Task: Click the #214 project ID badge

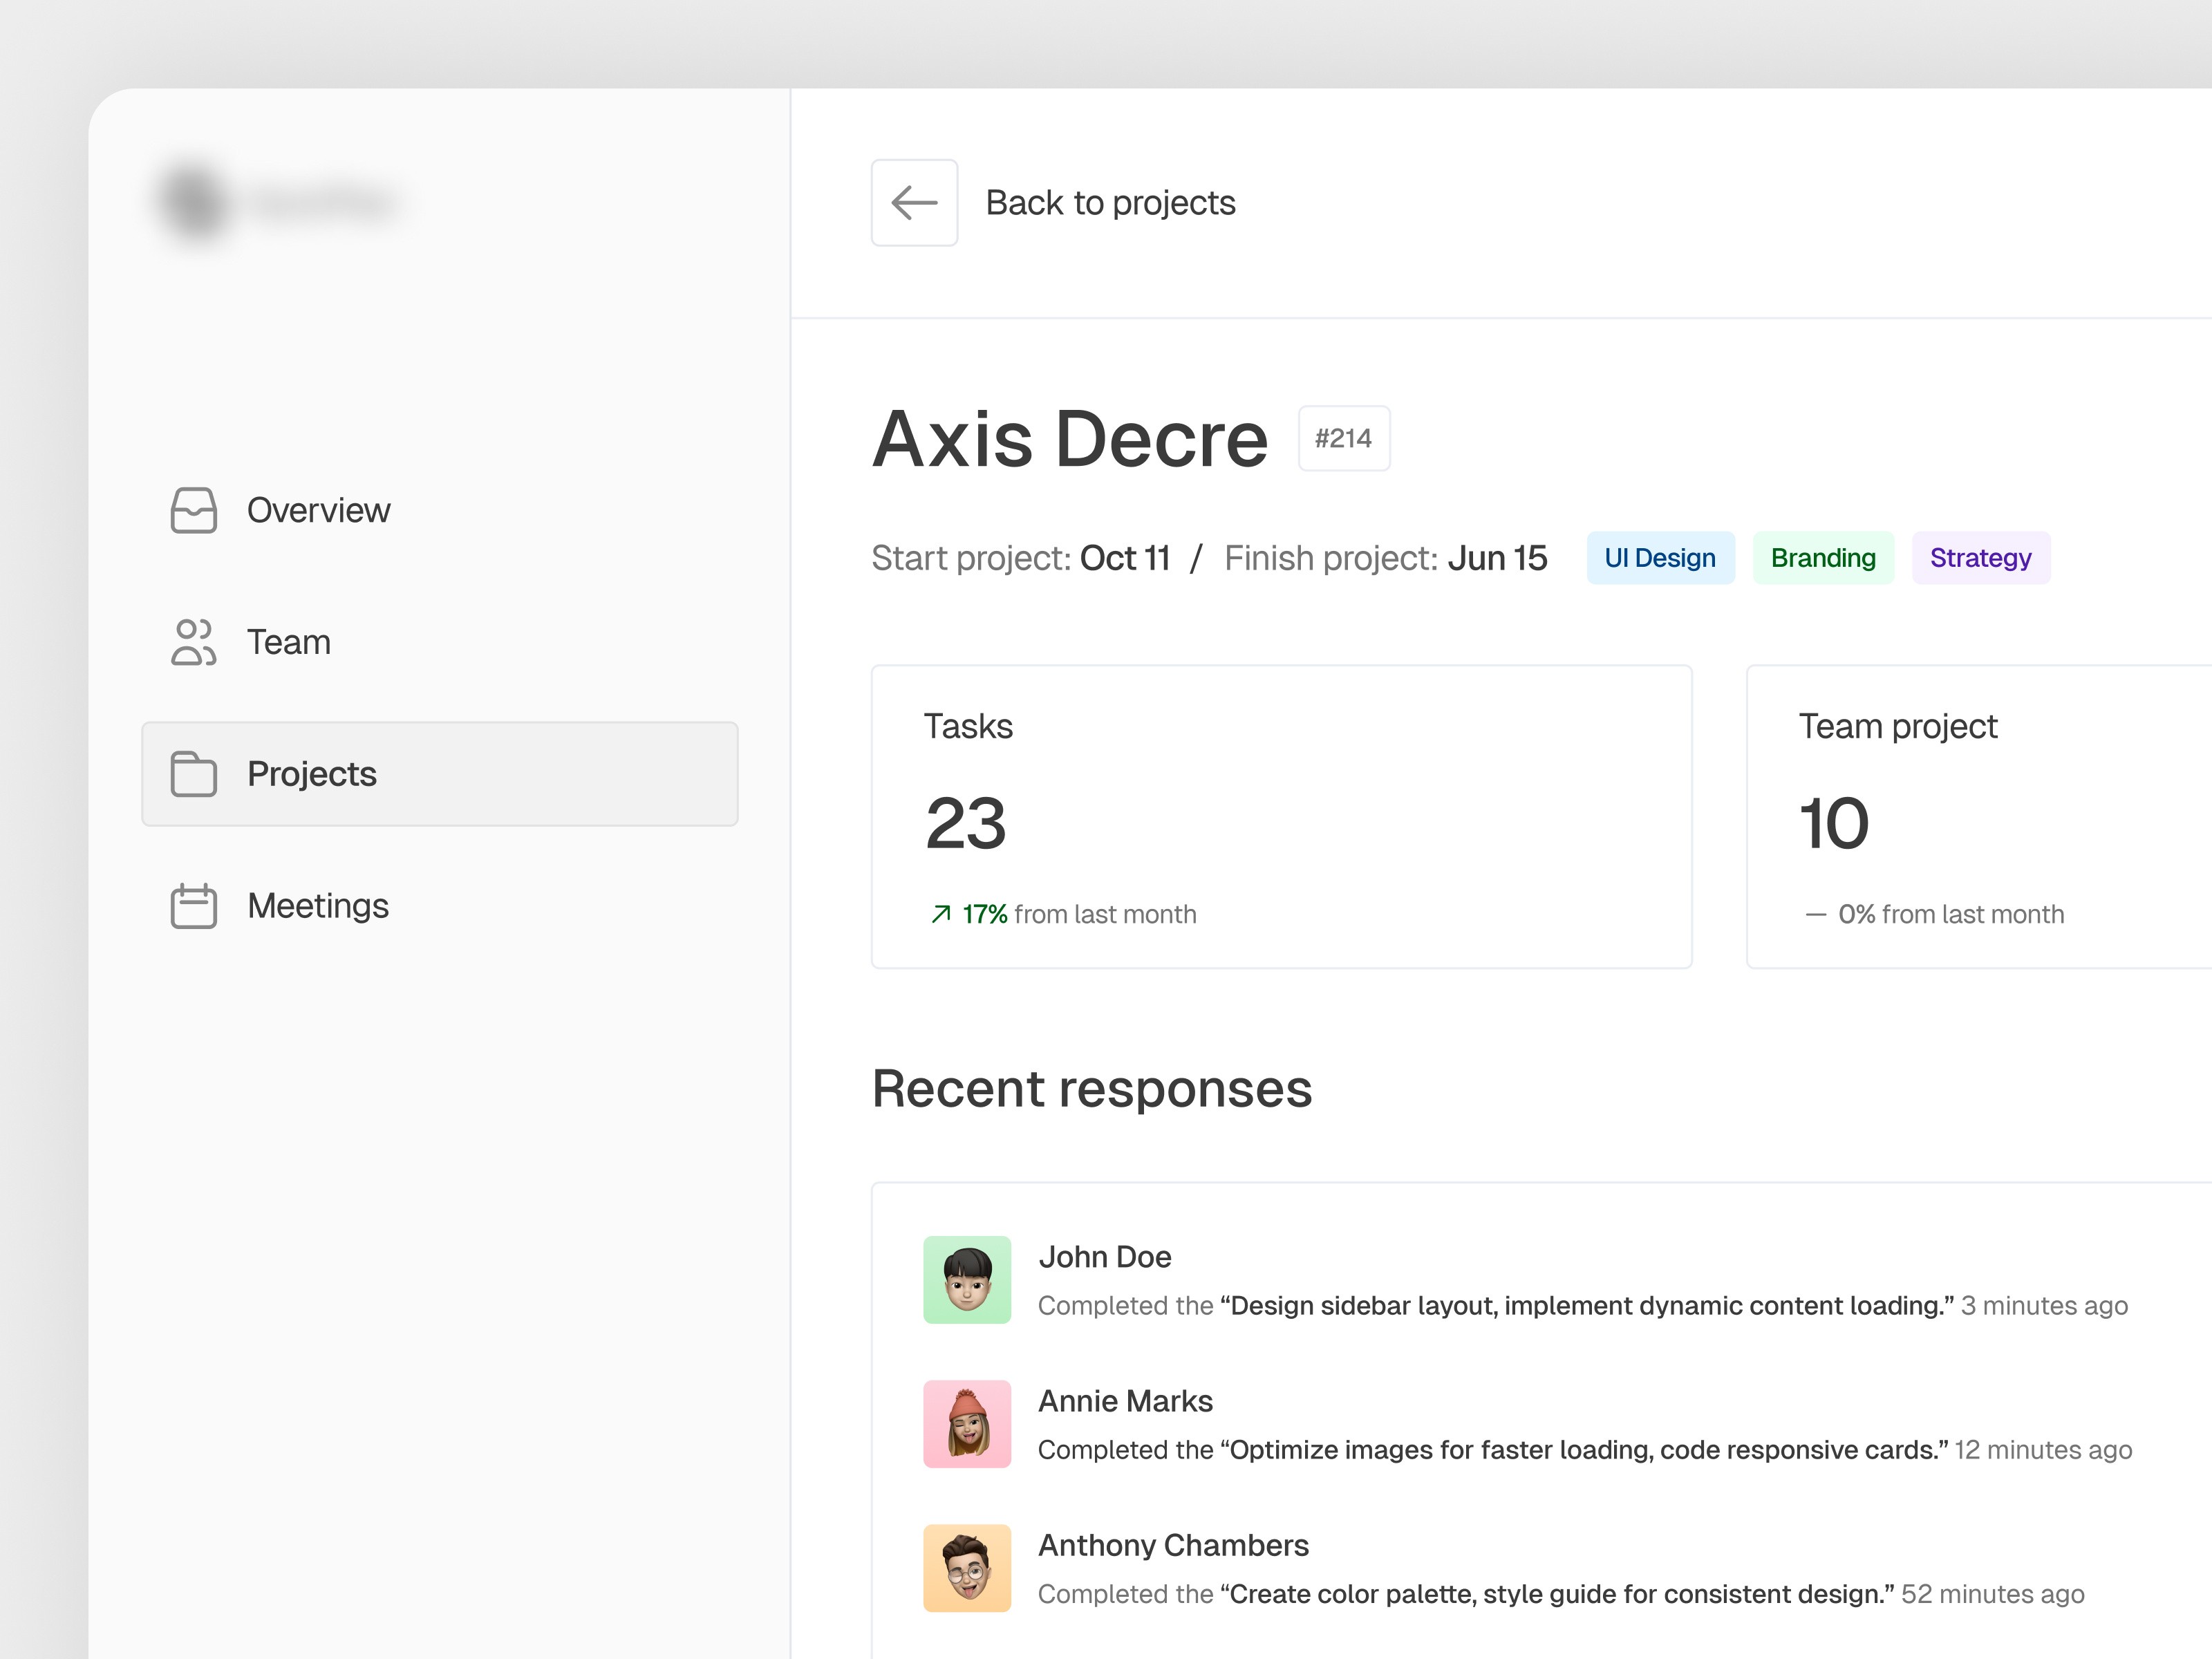Action: [x=1343, y=438]
